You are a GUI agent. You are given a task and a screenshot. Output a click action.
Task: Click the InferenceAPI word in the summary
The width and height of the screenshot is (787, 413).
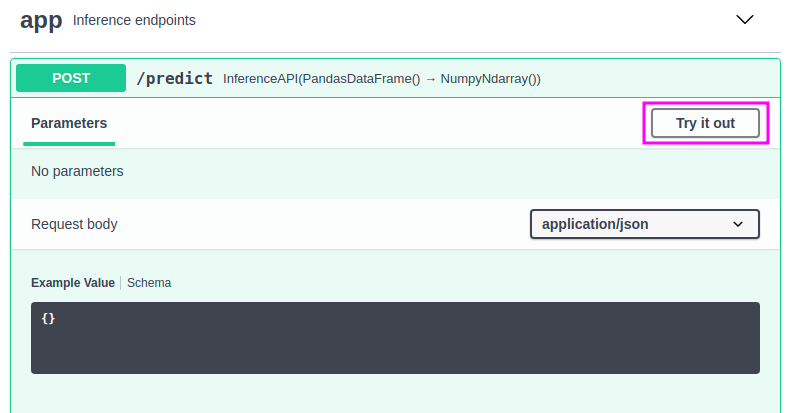click(x=260, y=79)
